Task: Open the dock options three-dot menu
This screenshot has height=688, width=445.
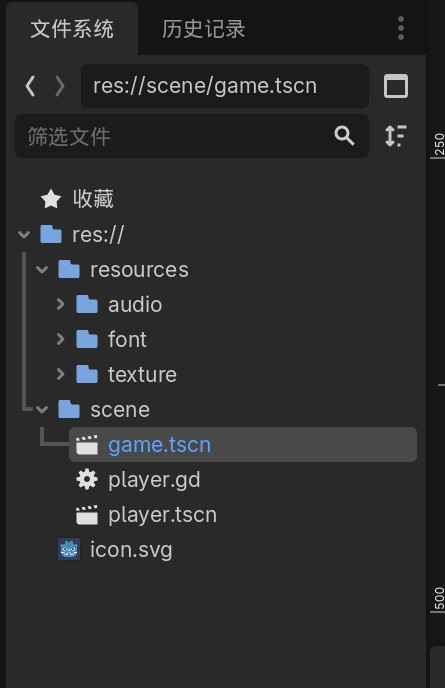Action: click(401, 29)
